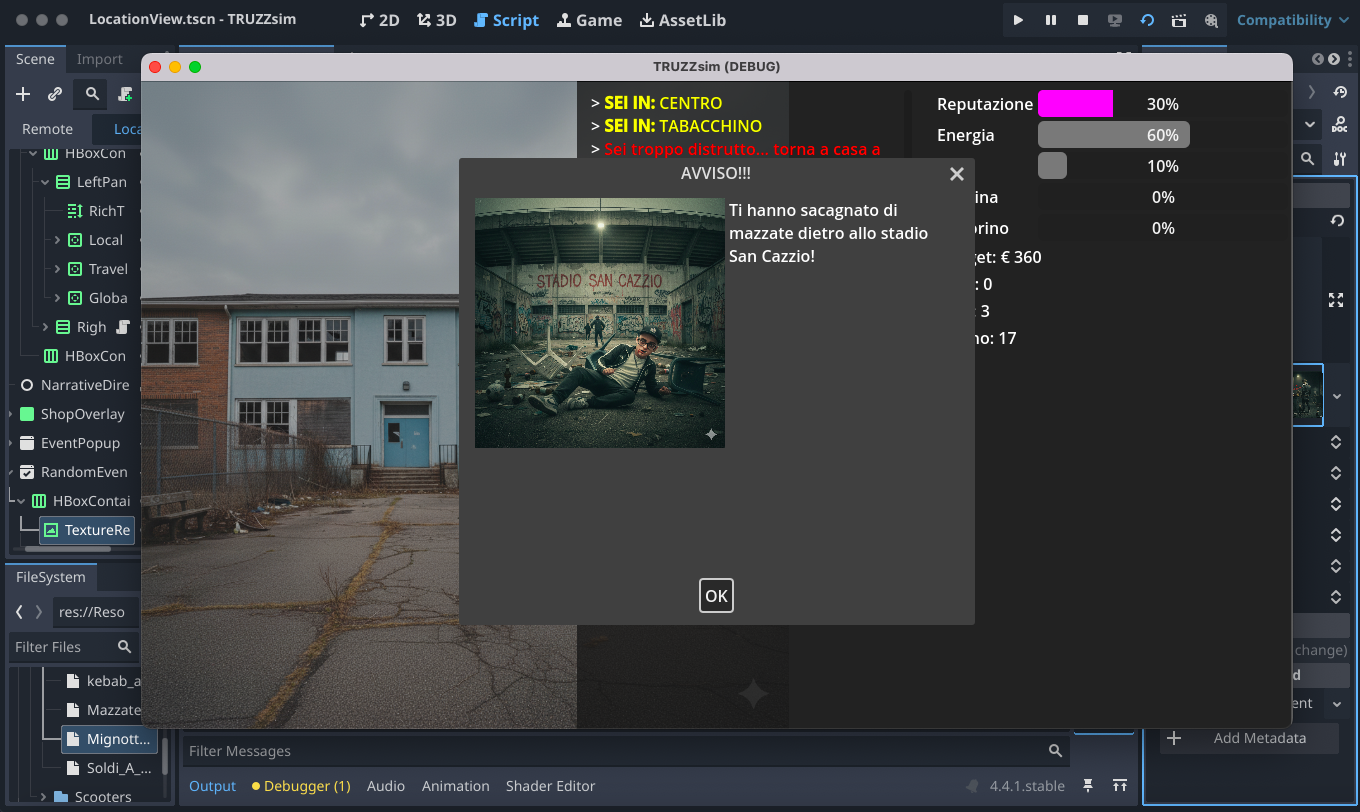The height and width of the screenshot is (812, 1360).
Task: Expand the Globa node in scene tree
Action: [57, 298]
